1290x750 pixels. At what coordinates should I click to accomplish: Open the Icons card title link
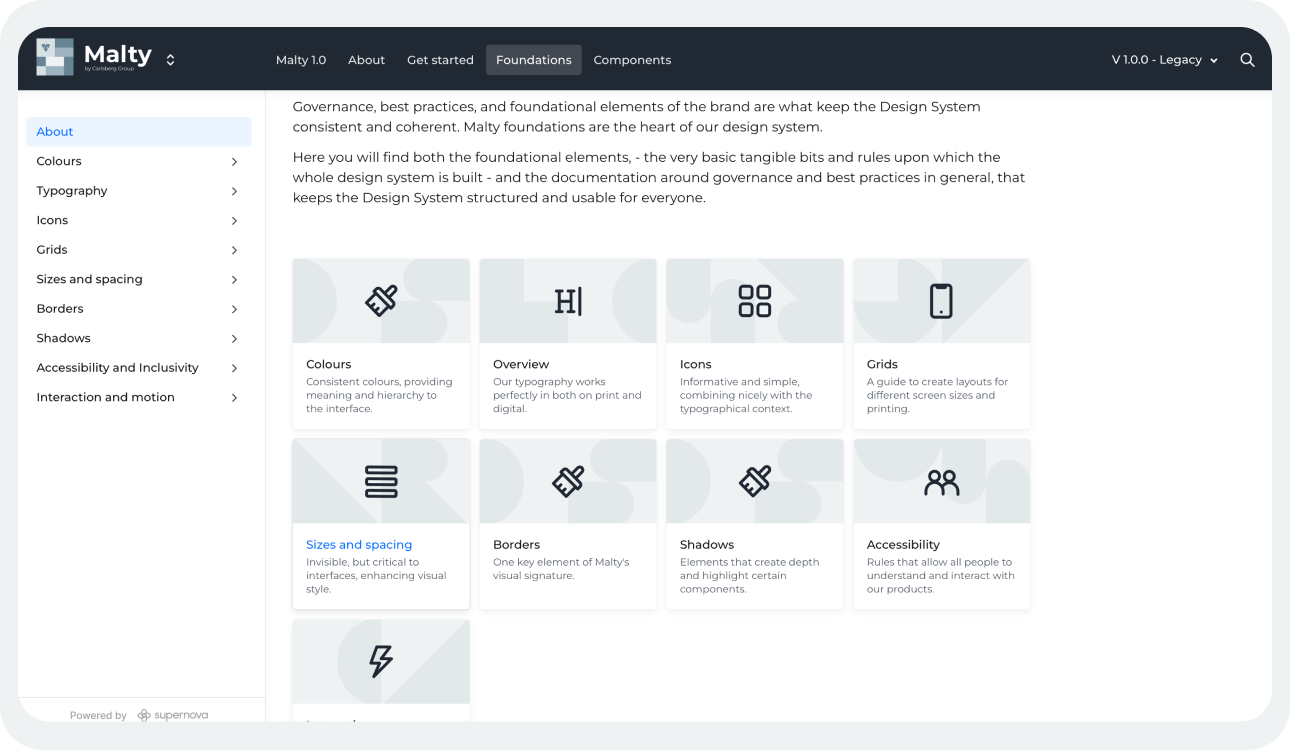[x=696, y=364]
